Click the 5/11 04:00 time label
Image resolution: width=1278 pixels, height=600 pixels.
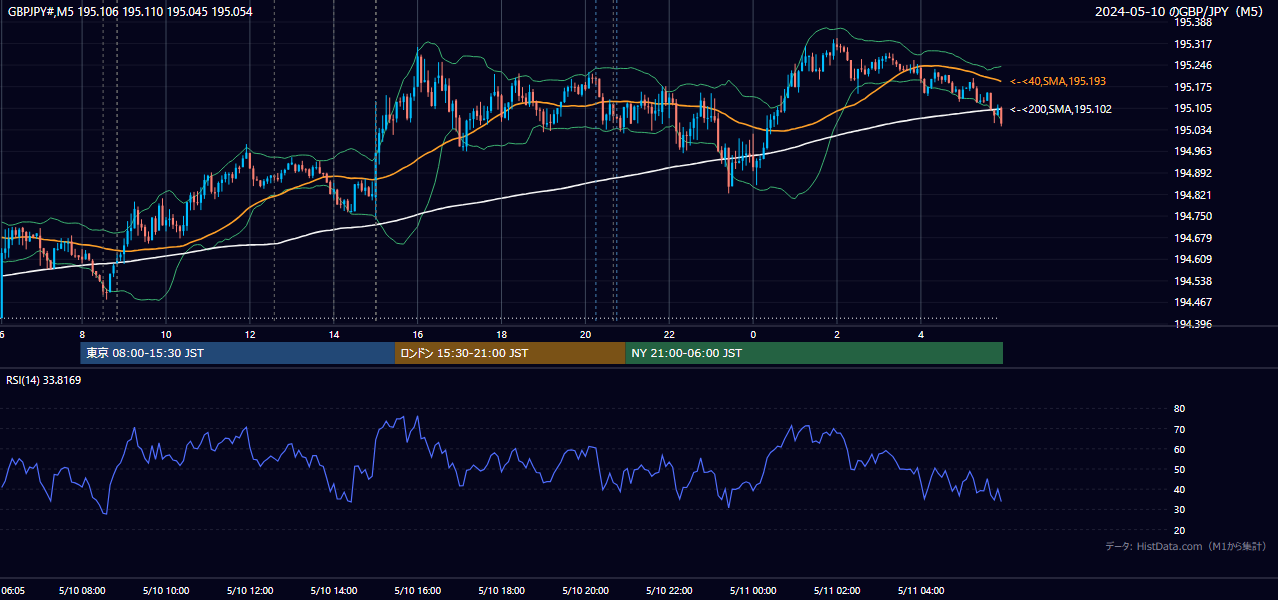tap(922, 591)
